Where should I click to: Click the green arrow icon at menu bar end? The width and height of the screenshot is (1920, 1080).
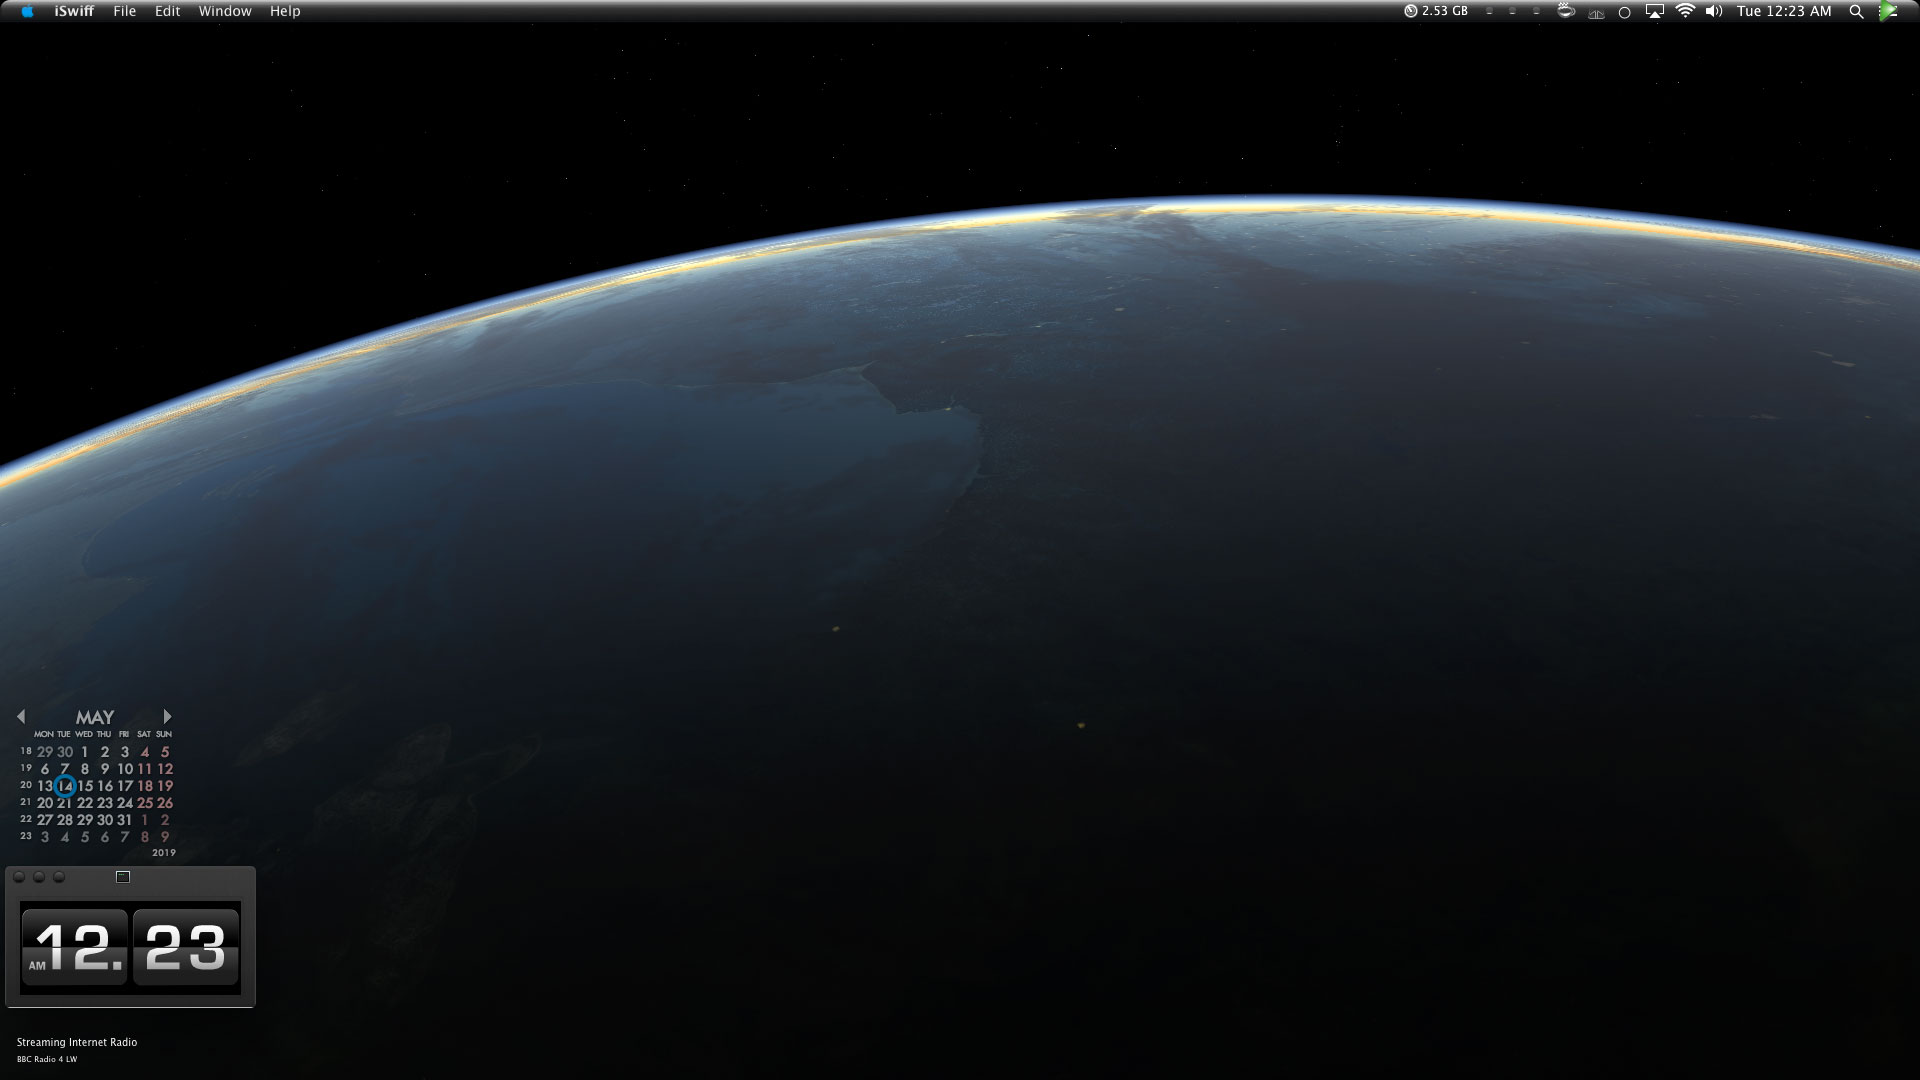click(1887, 11)
